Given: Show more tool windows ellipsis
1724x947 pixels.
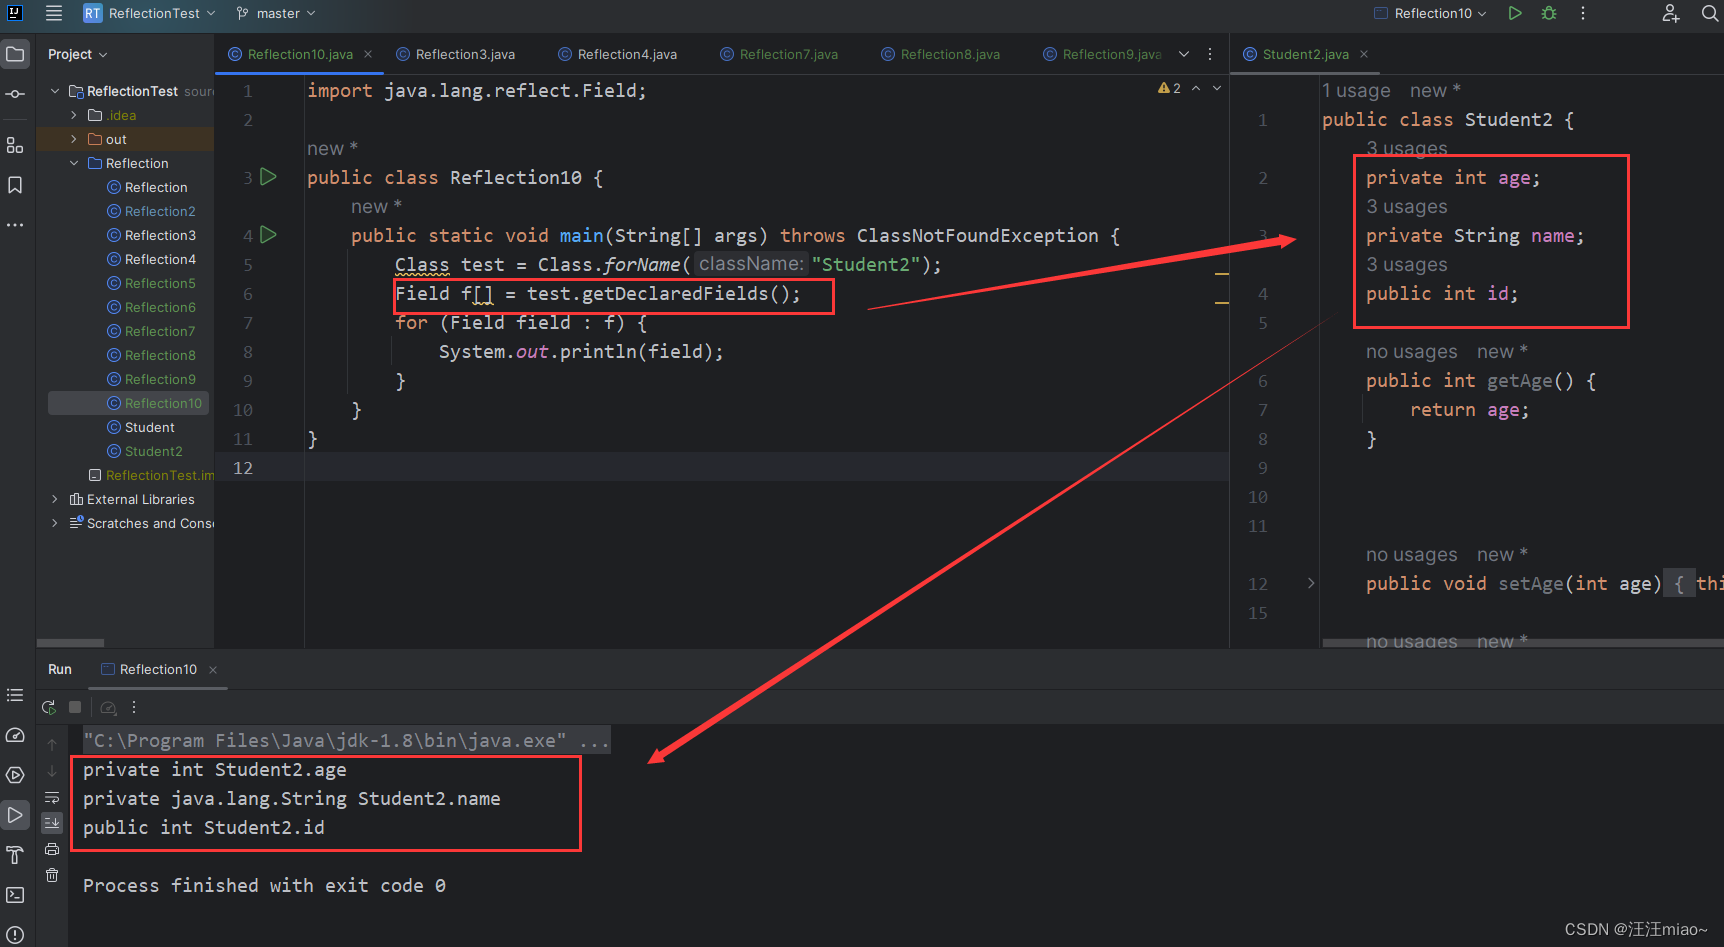Looking at the screenshot, I should click(15, 225).
